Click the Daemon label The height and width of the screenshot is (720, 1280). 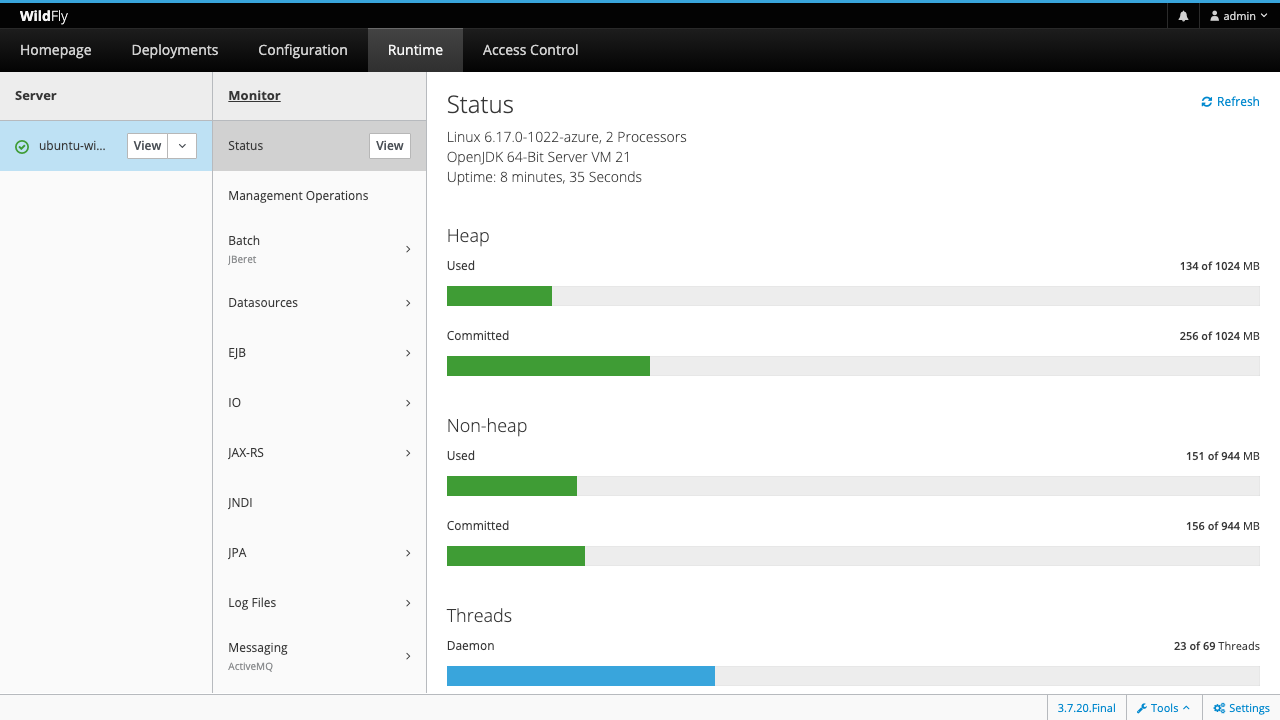click(x=471, y=646)
